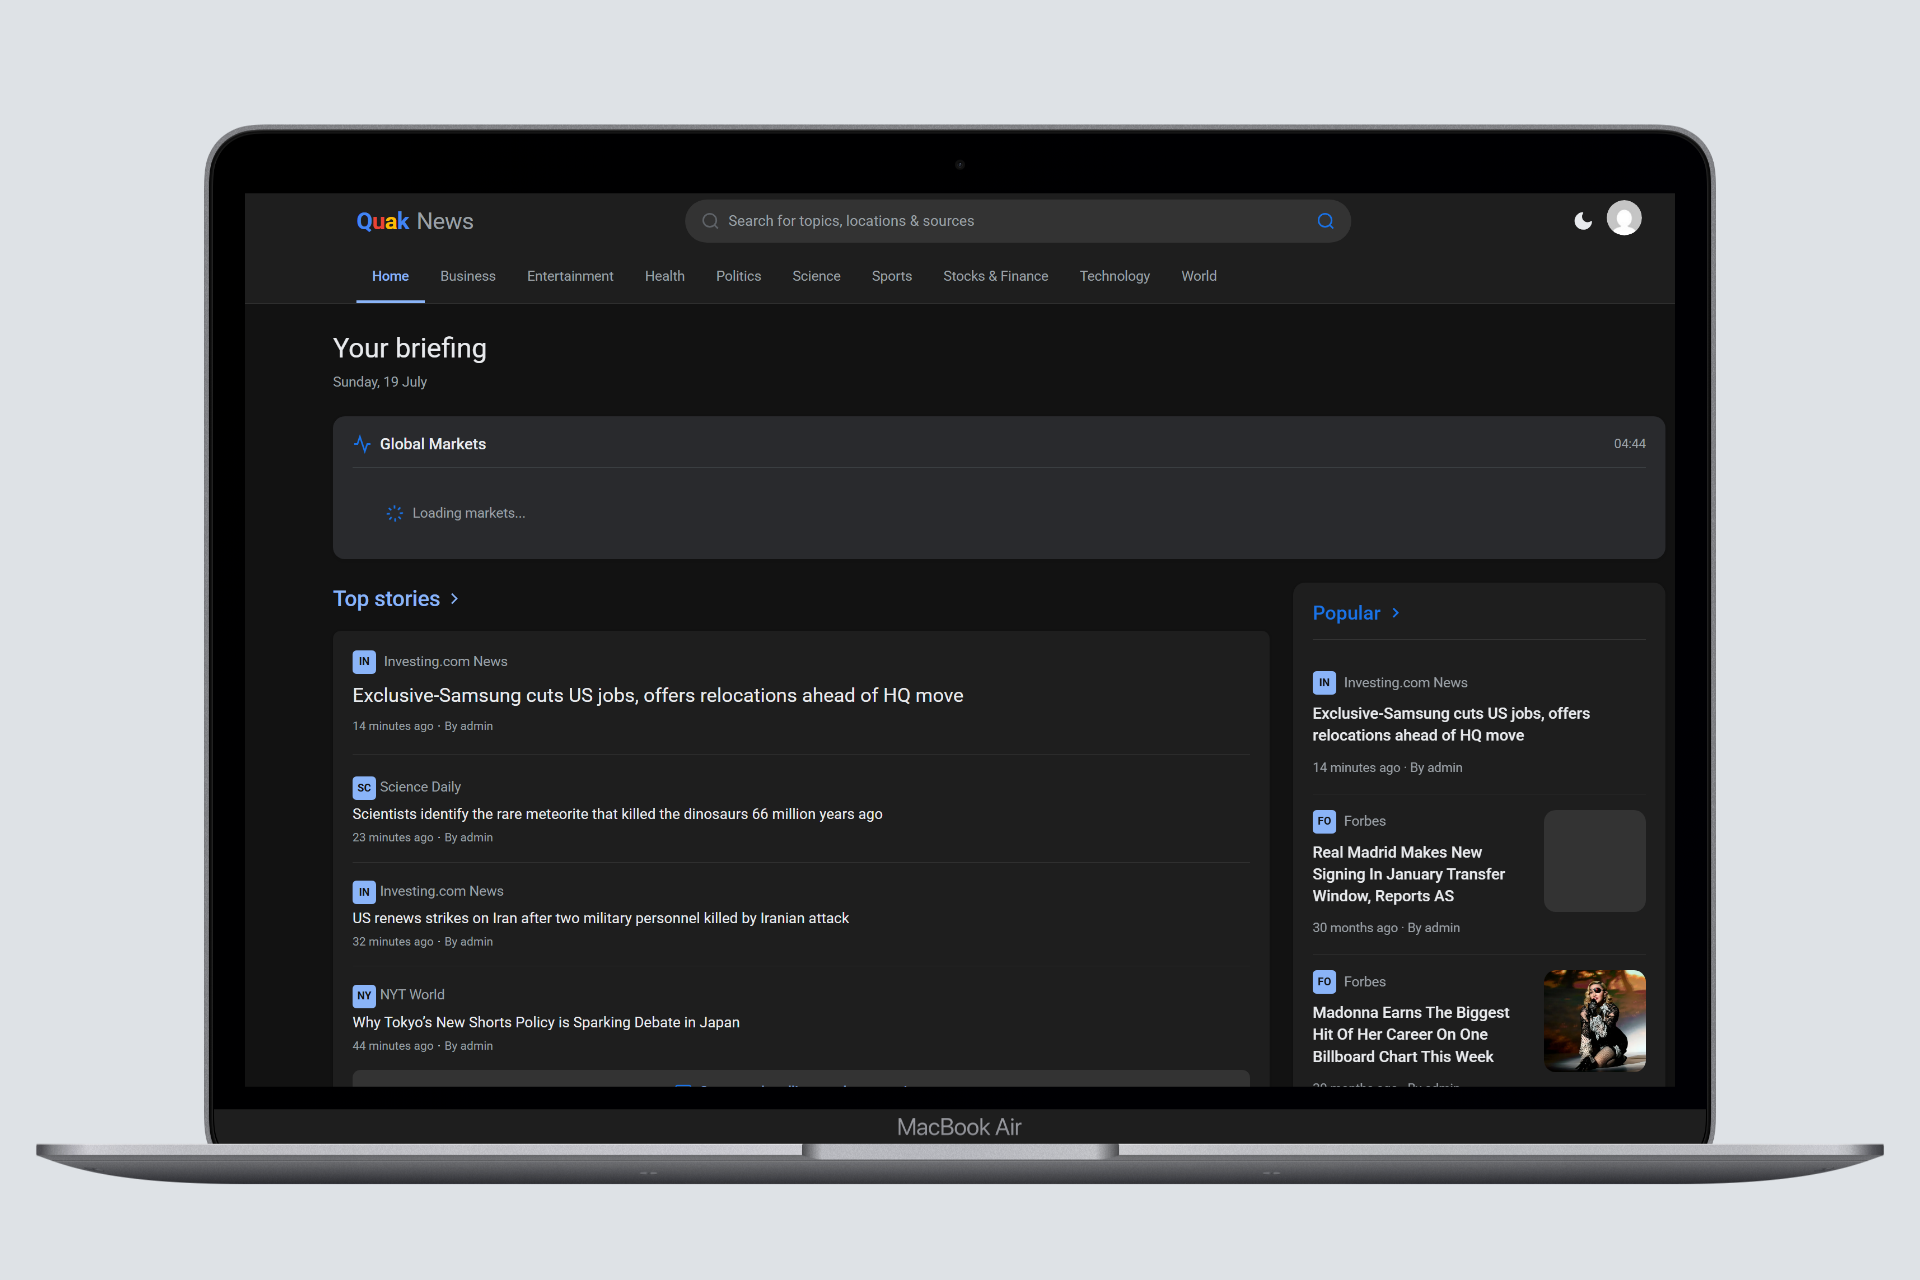Expand Top stories chevron arrow
Screen dimensions: 1920x1280
click(x=454, y=598)
